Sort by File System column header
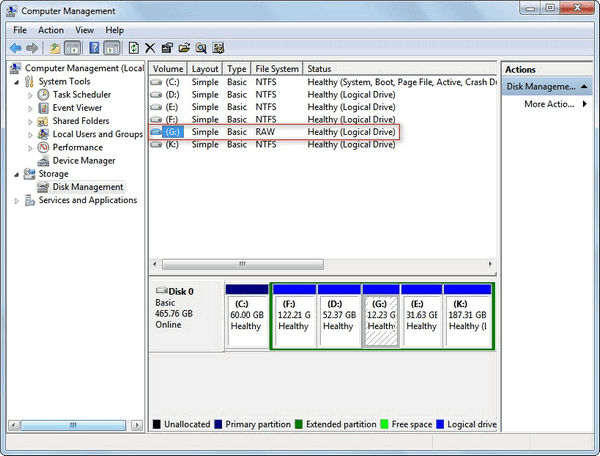 click(x=277, y=69)
